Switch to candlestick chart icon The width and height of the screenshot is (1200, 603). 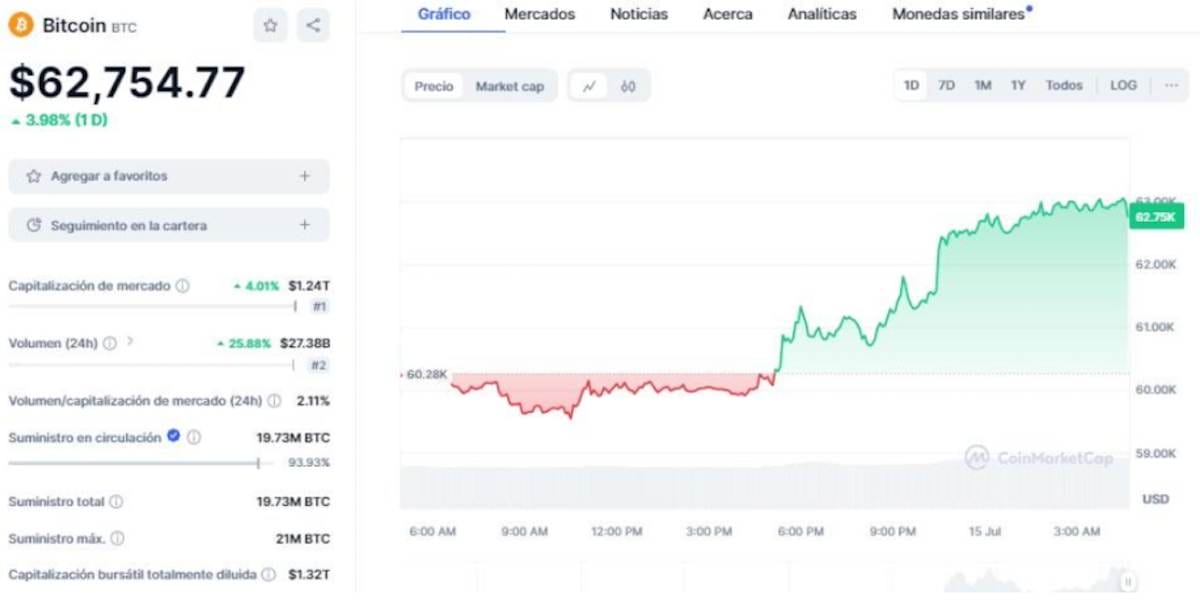point(628,86)
